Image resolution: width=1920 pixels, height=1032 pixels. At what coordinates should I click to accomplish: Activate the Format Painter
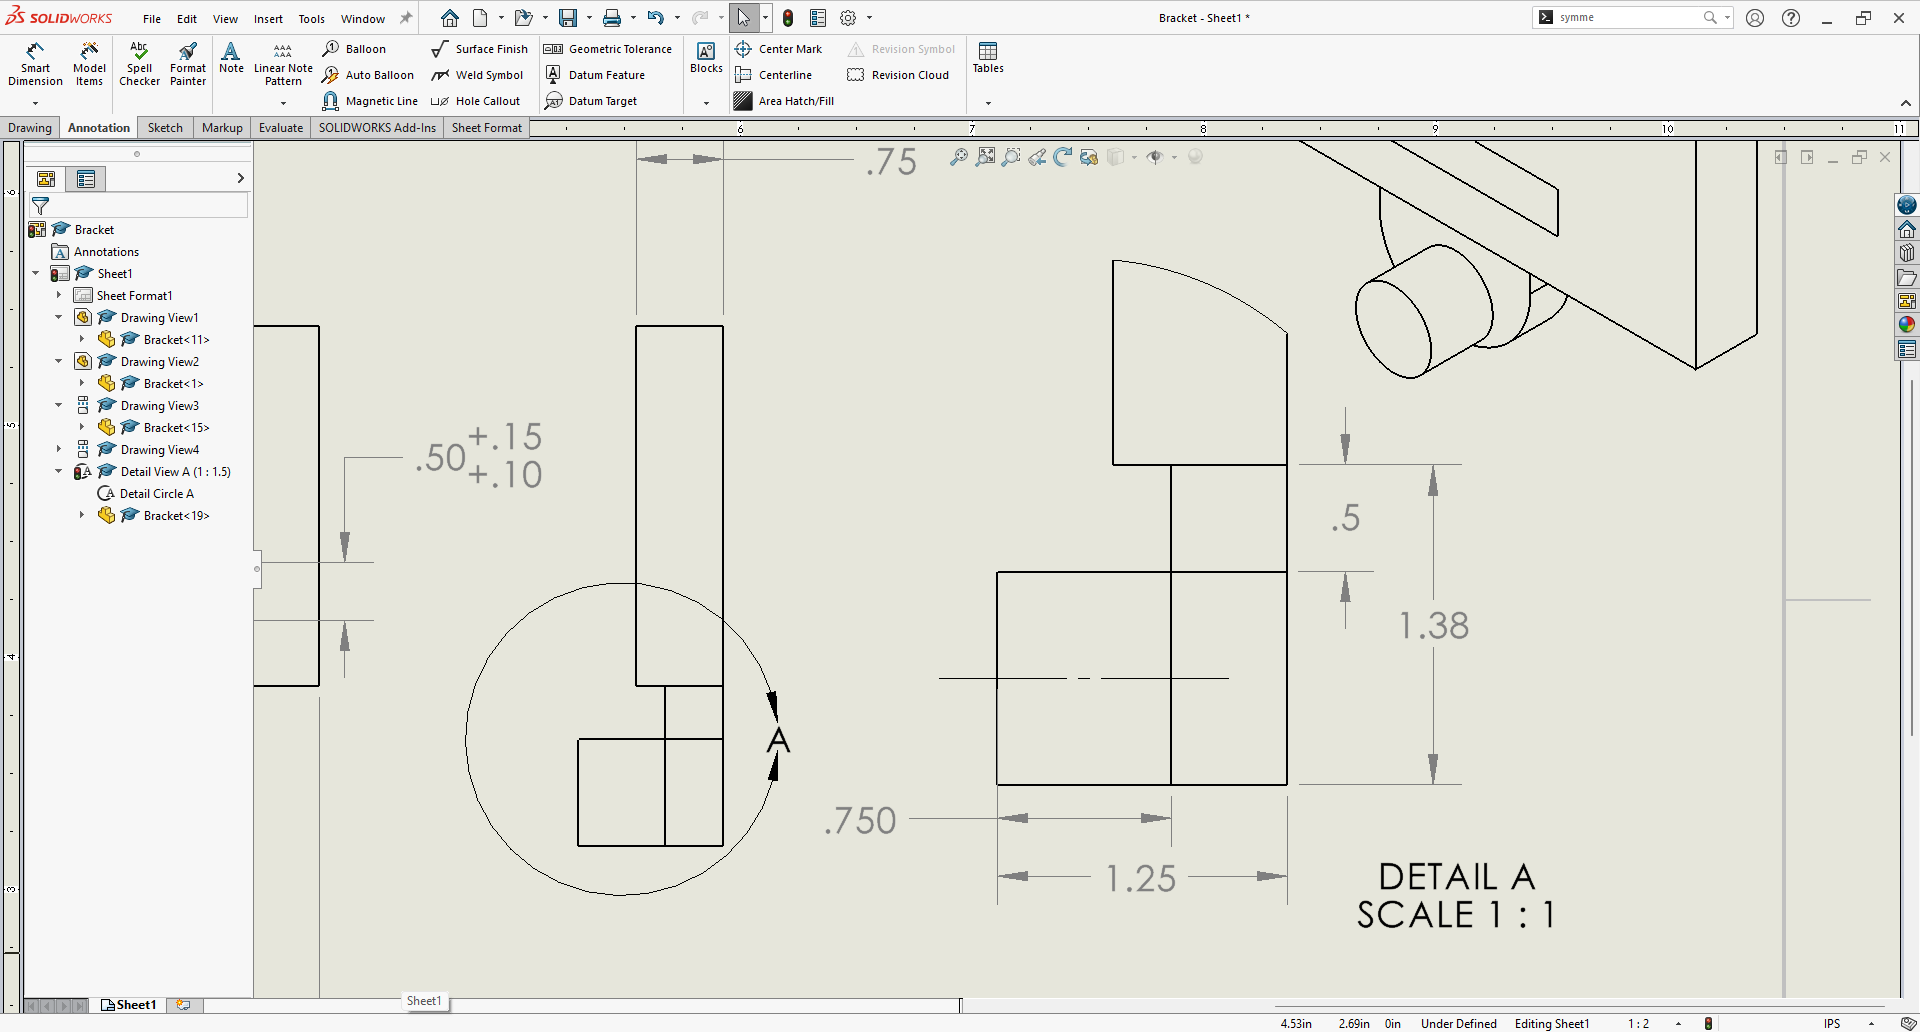pyautogui.click(x=187, y=64)
